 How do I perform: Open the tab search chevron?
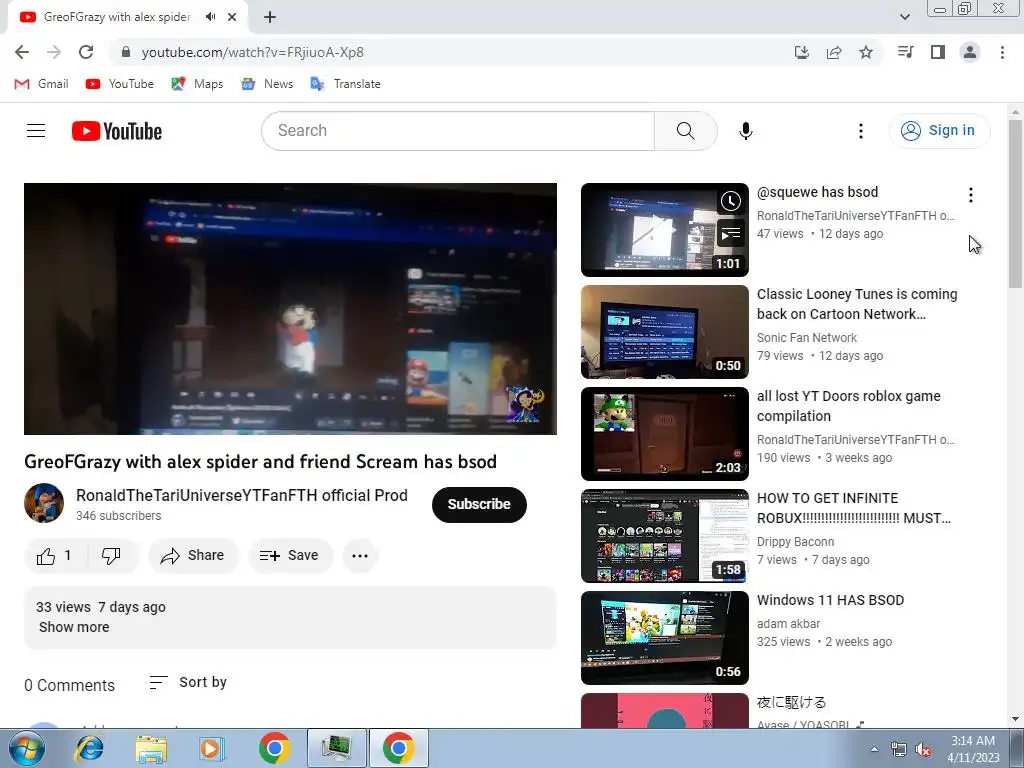point(904,17)
